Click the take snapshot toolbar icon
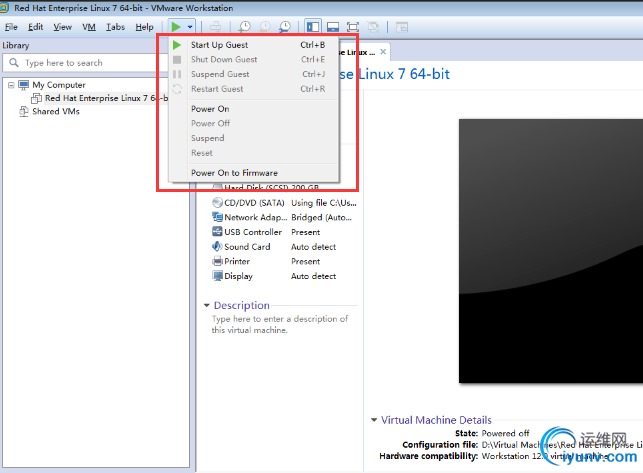The height and width of the screenshot is (473, 643). pyautogui.click(x=245, y=27)
